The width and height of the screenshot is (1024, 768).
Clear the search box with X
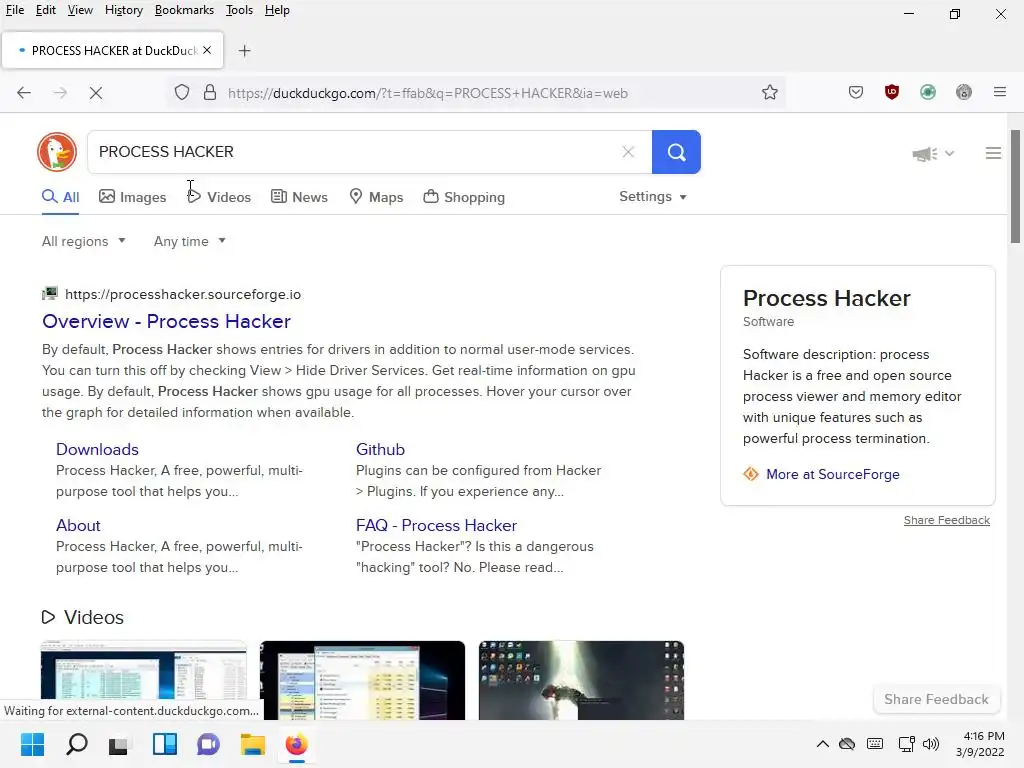coord(628,152)
